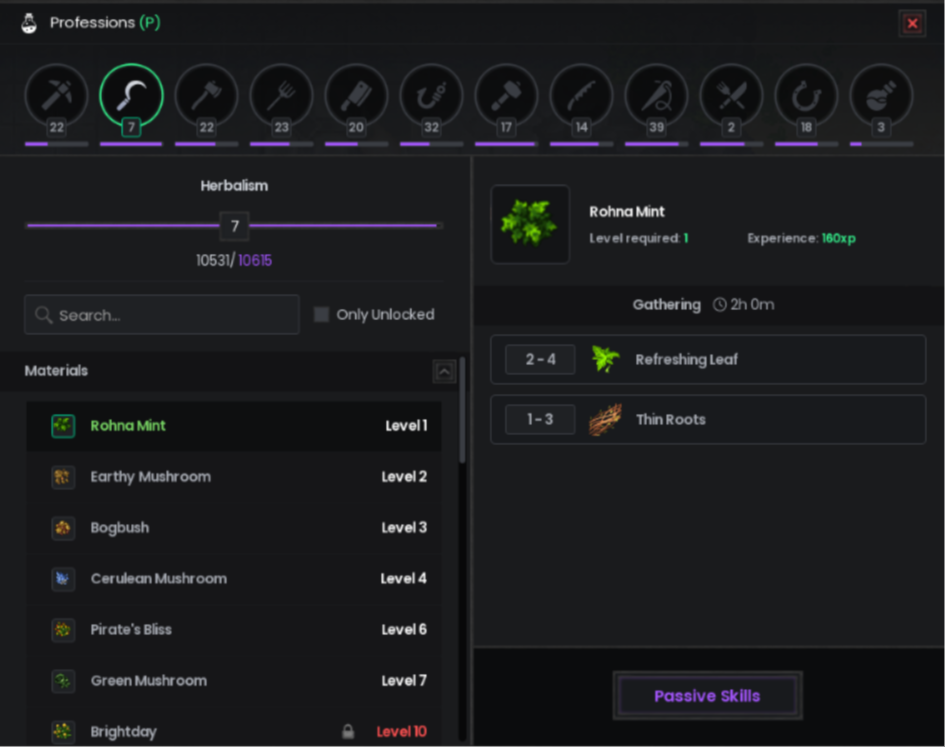Click the Bogbush list icon
Image resolution: width=945 pixels, height=747 pixels.
coord(63,528)
